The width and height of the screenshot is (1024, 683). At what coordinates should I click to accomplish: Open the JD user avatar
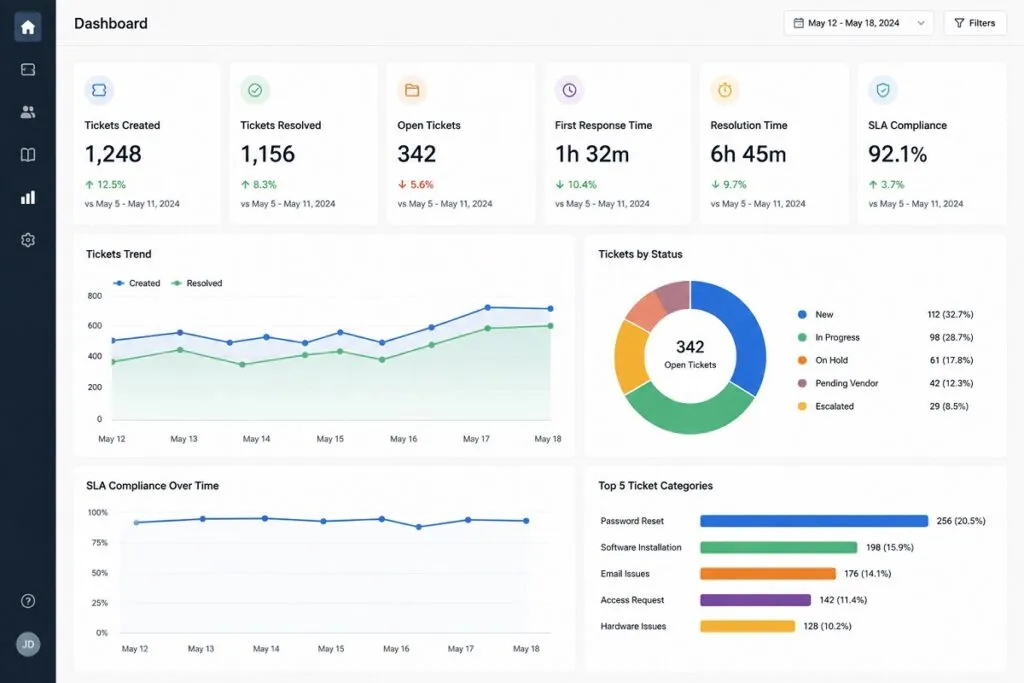click(x=28, y=644)
